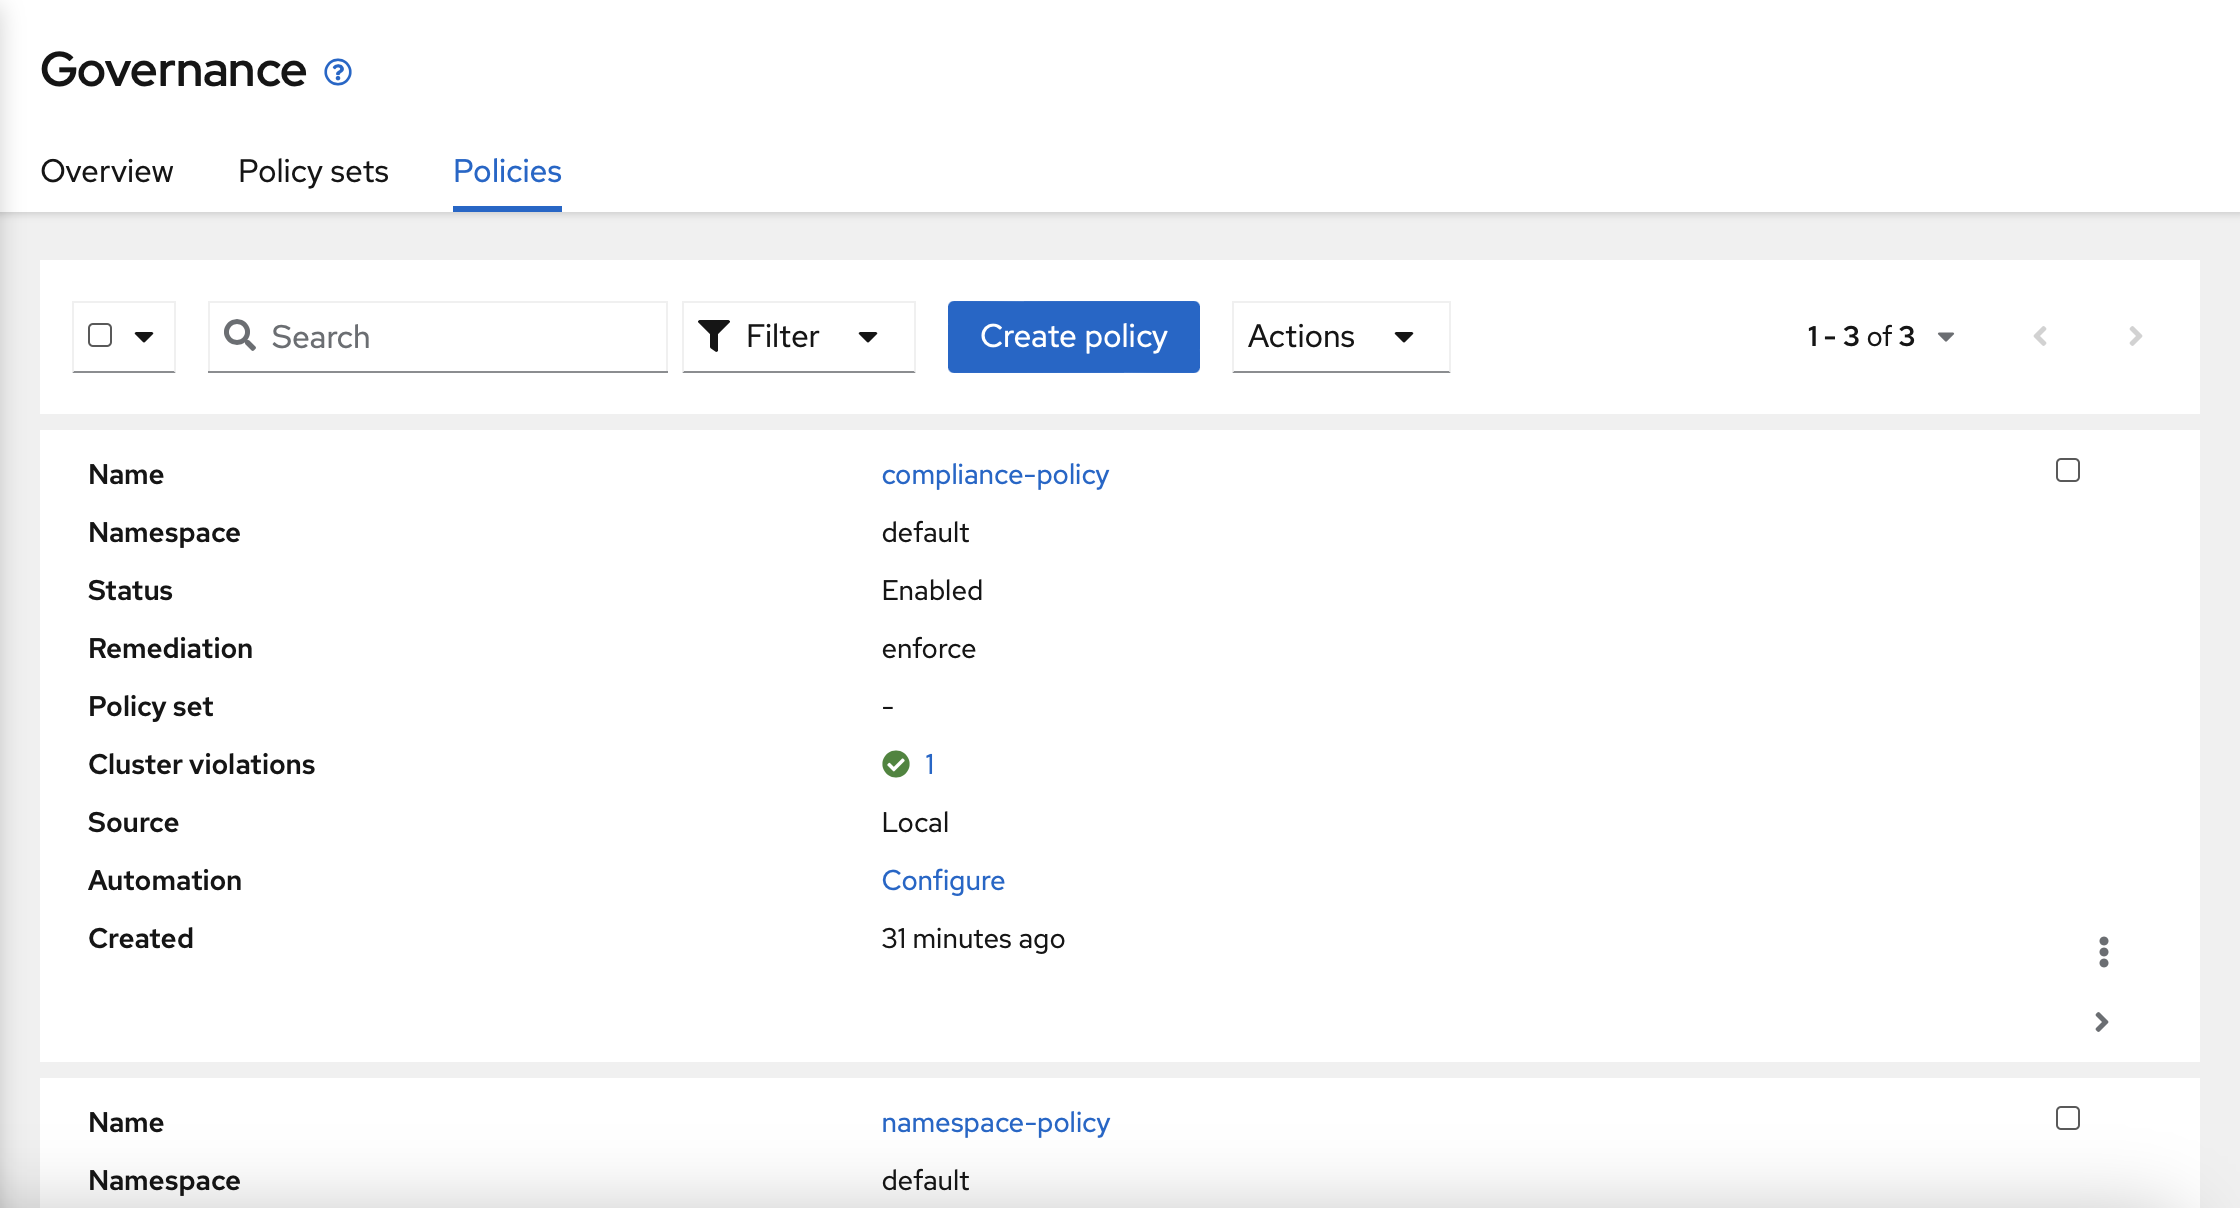2240x1208 pixels.
Task: Click the previous page navigation arrow icon
Action: coord(2041,335)
